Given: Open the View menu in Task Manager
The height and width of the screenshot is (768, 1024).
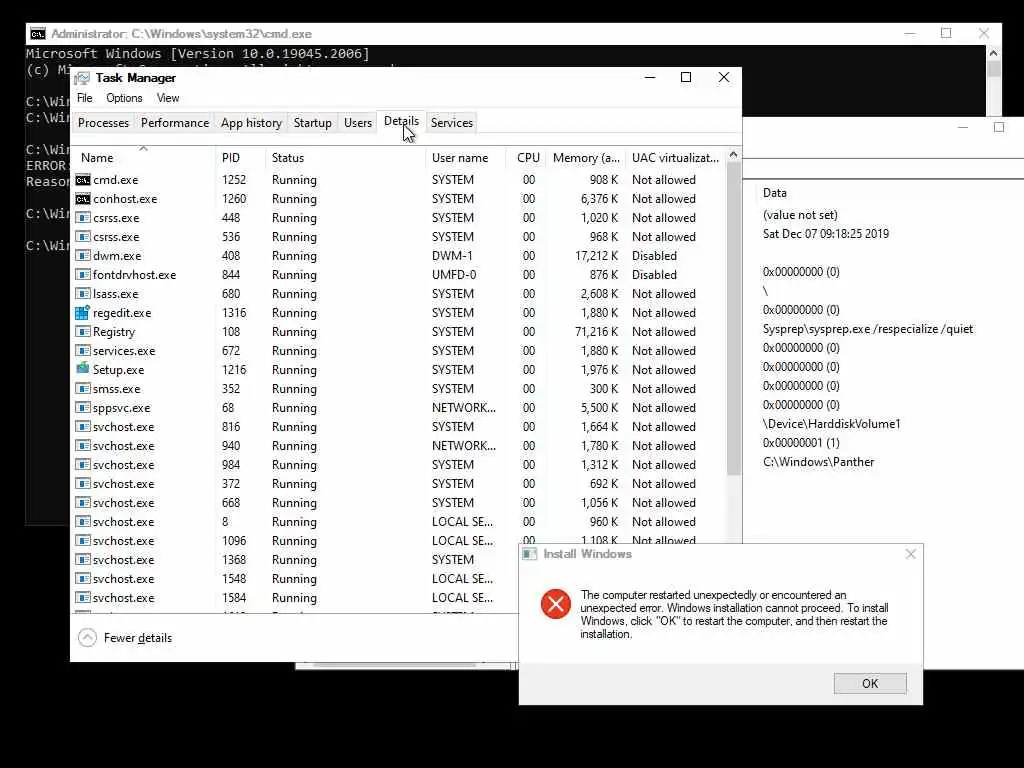Looking at the screenshot, I should (x=168, y=98).
